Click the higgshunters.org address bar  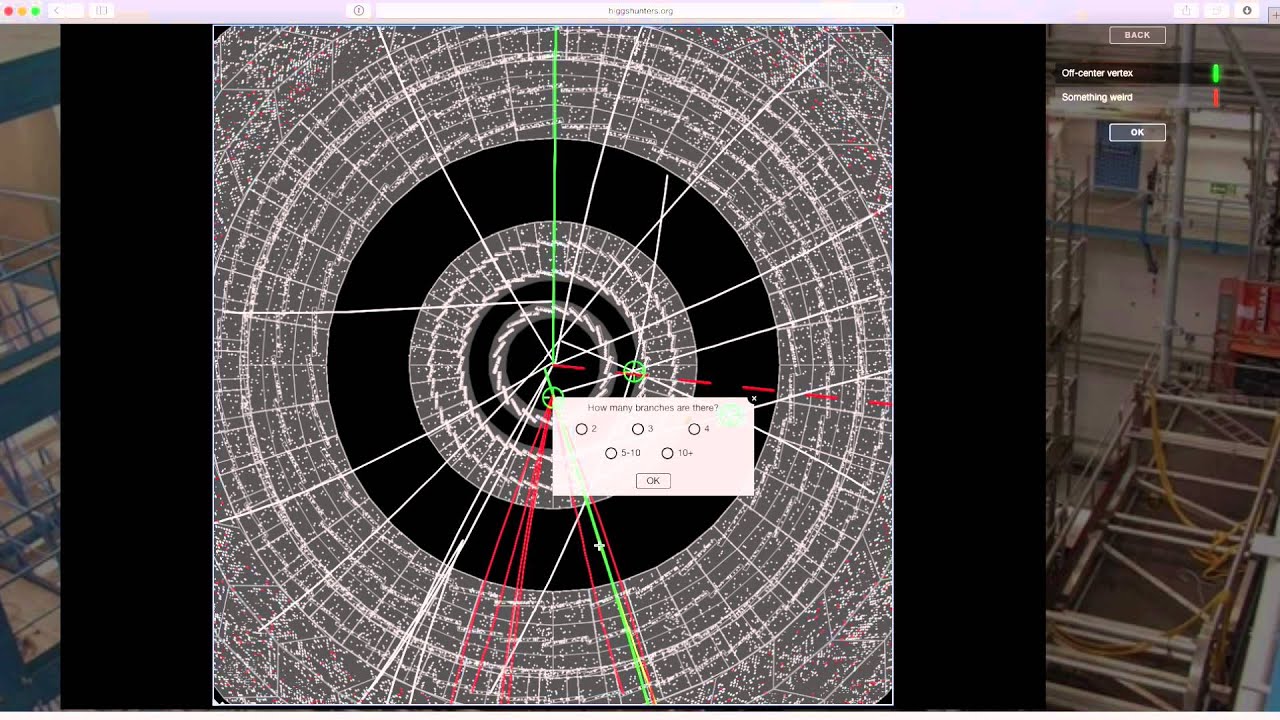640,10
